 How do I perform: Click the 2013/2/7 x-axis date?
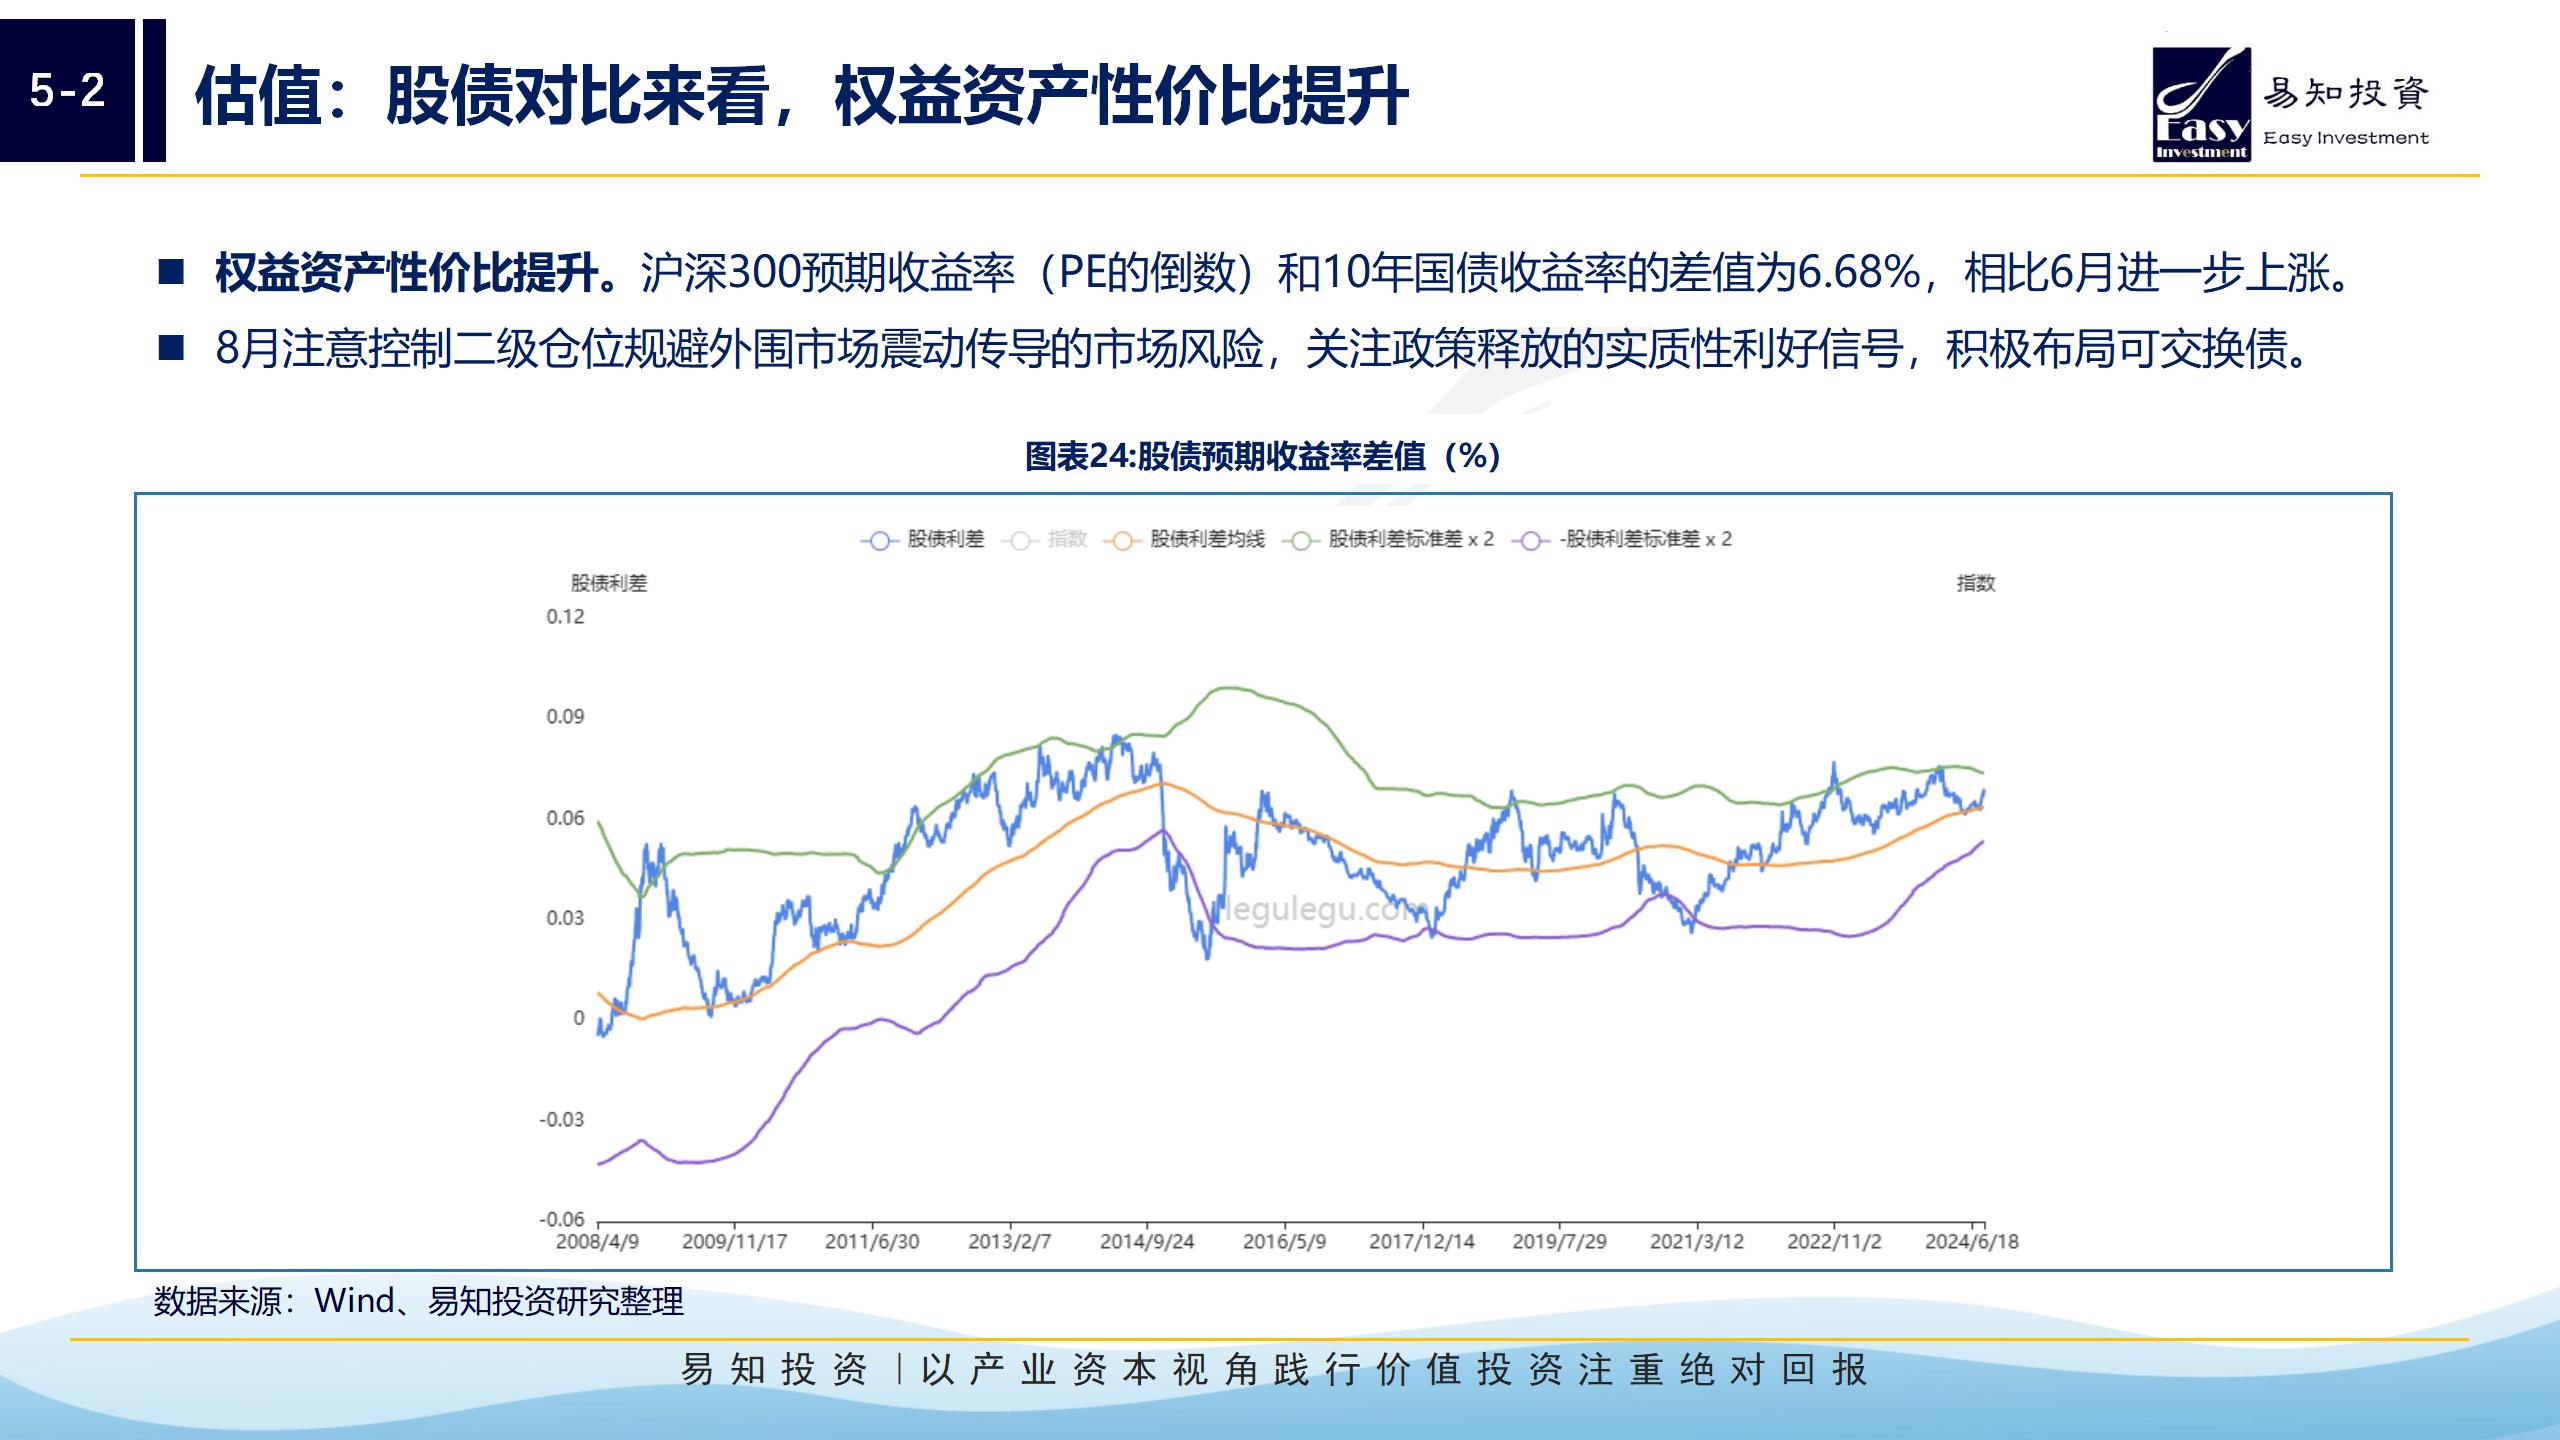(x=1010, y=1242)
